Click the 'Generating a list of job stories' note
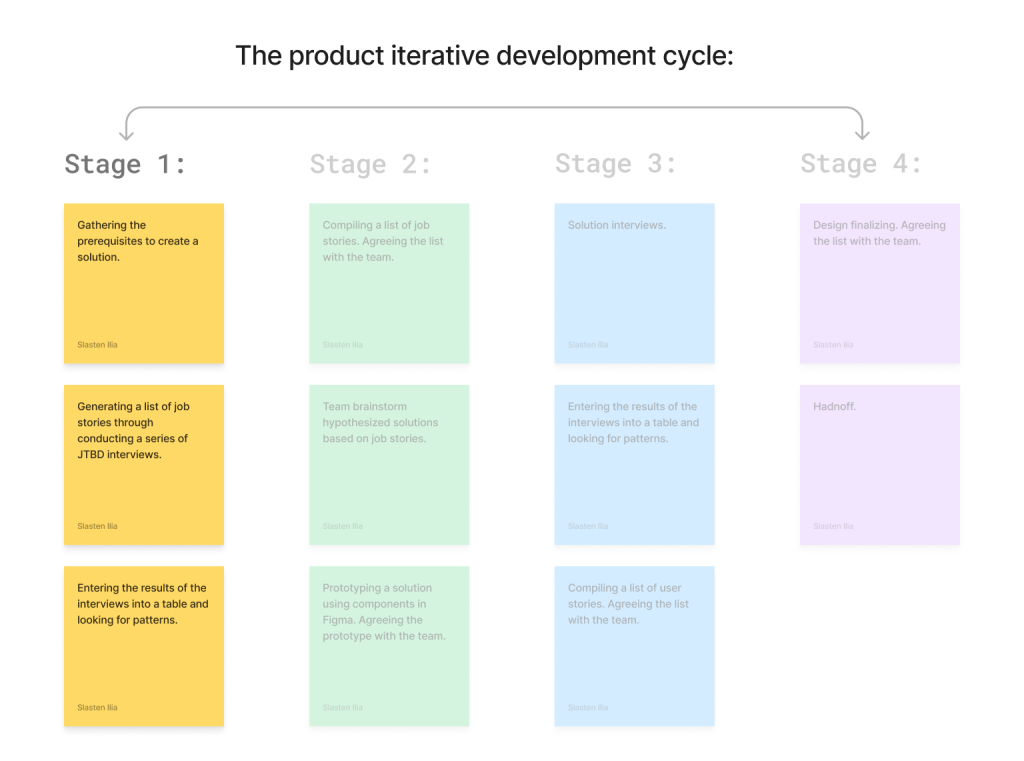 144,465
